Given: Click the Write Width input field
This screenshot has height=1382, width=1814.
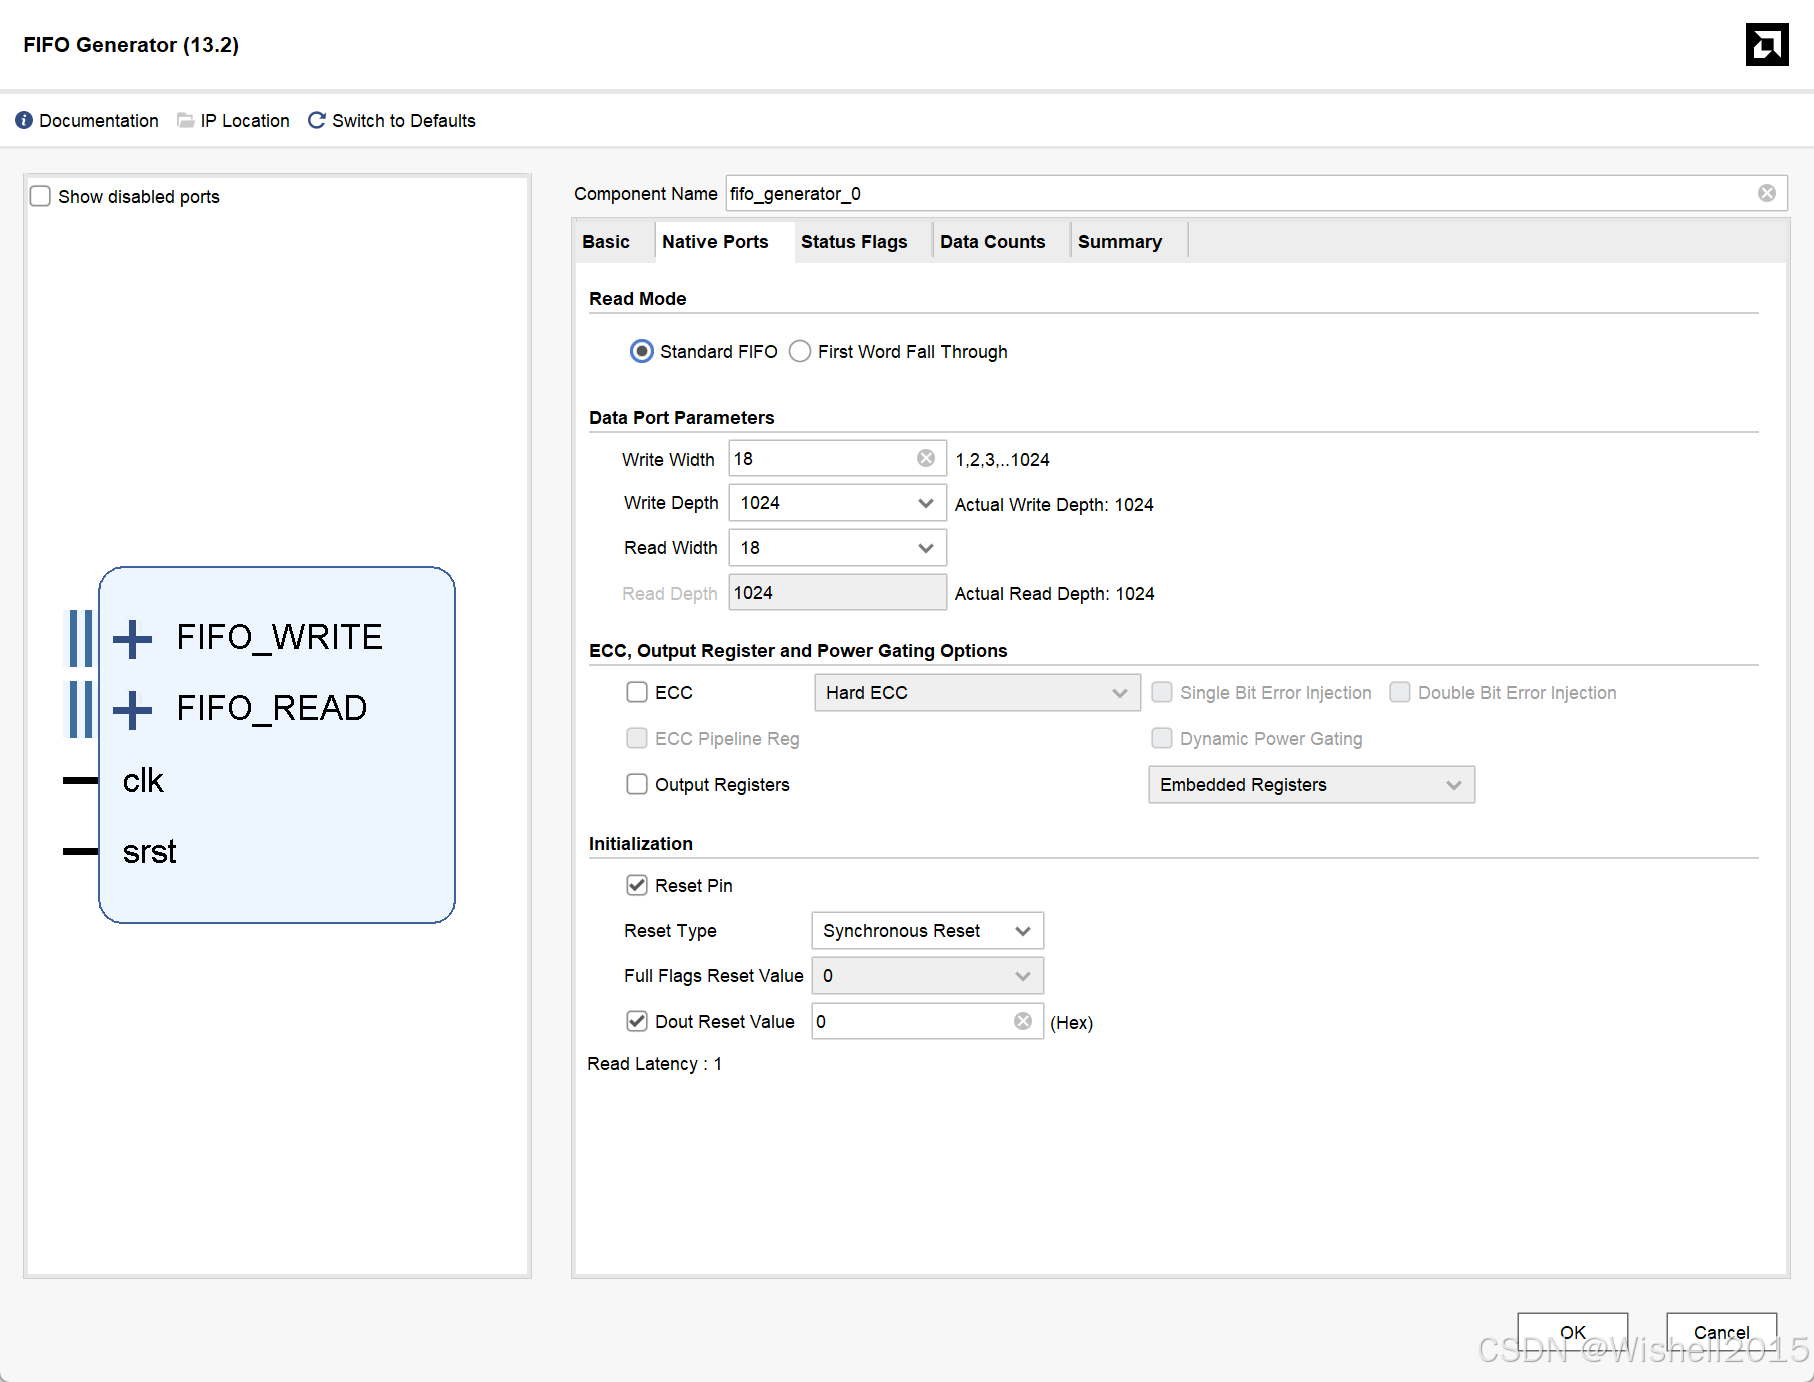Looking at the screenshot, I should tap(837, 458).
